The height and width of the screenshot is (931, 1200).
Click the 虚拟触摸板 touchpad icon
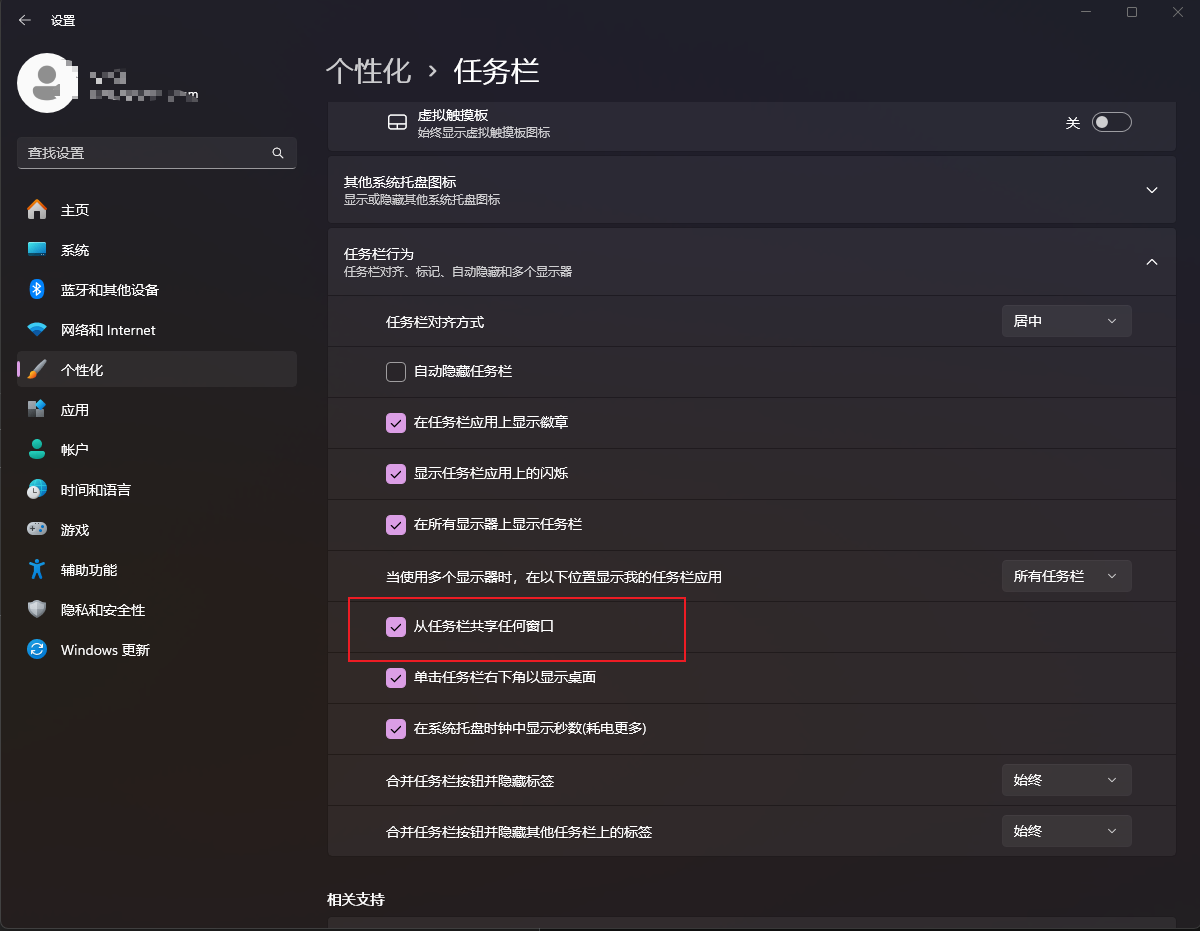397,123
